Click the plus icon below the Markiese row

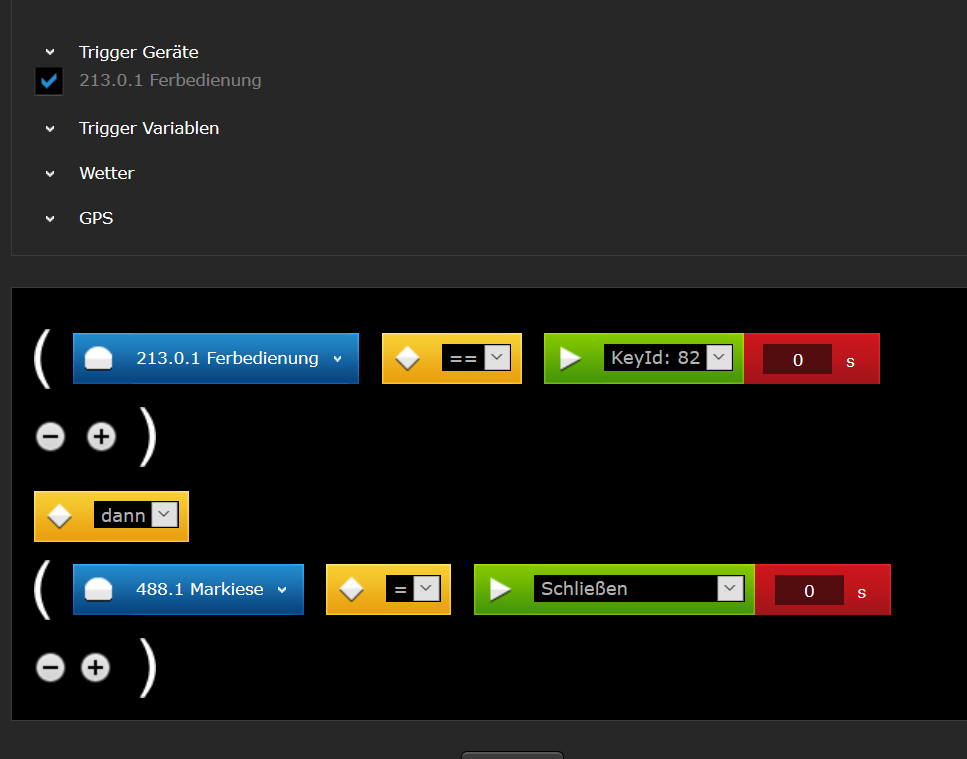click(95, 668)
